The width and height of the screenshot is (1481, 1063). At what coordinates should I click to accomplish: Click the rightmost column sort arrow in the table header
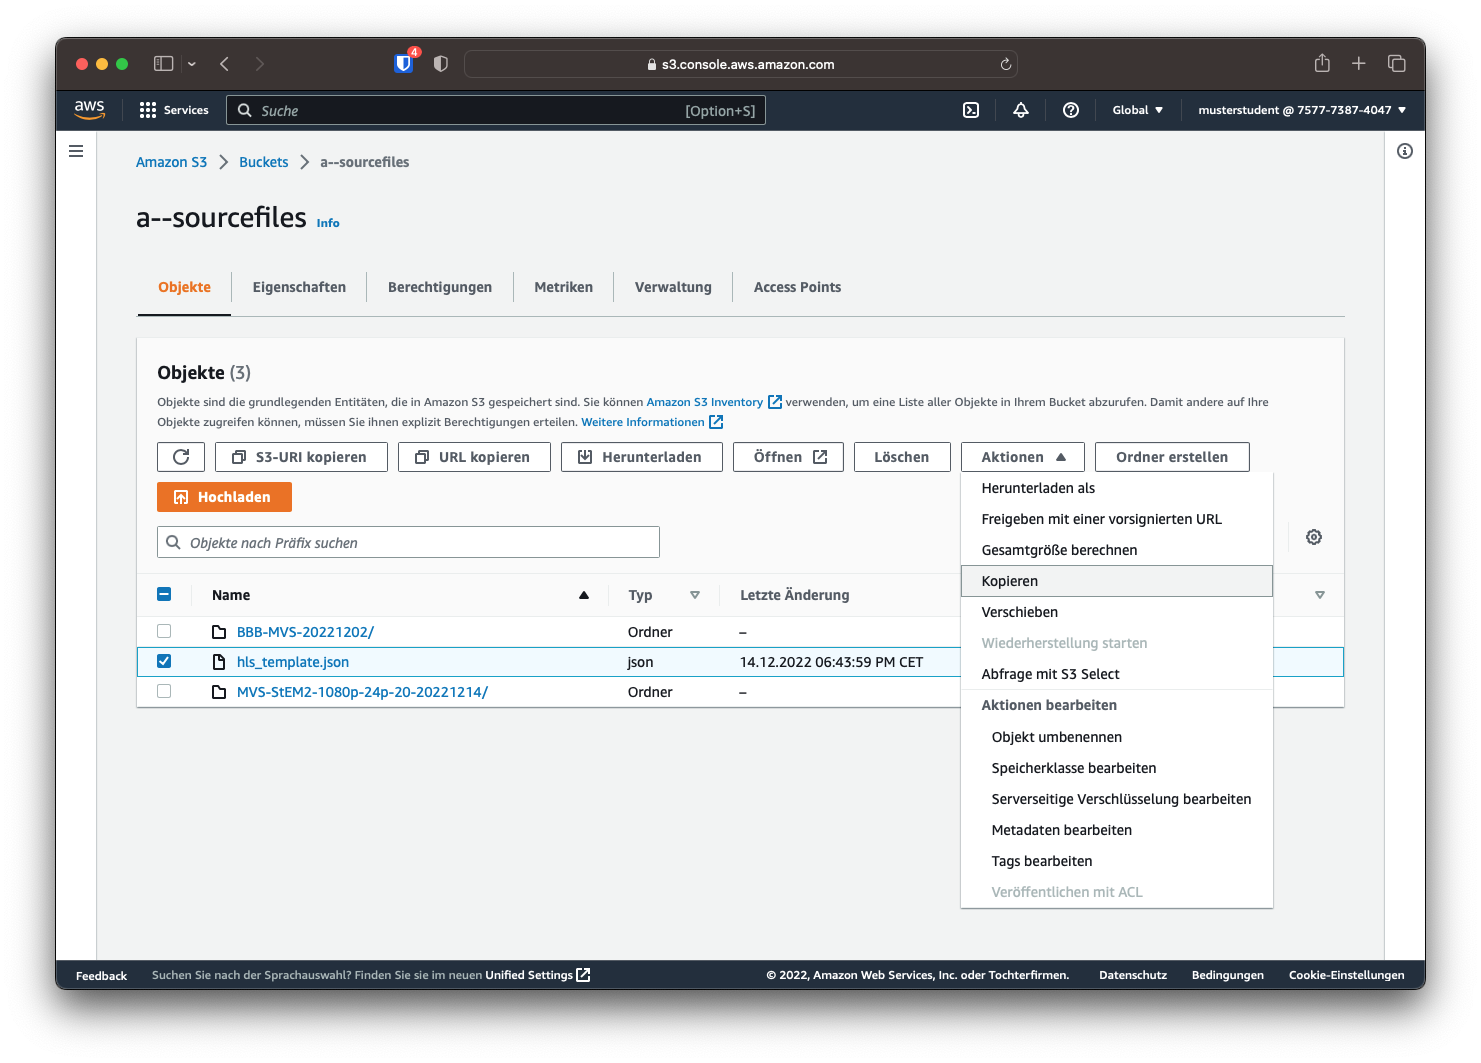[x=1320, y=595]
